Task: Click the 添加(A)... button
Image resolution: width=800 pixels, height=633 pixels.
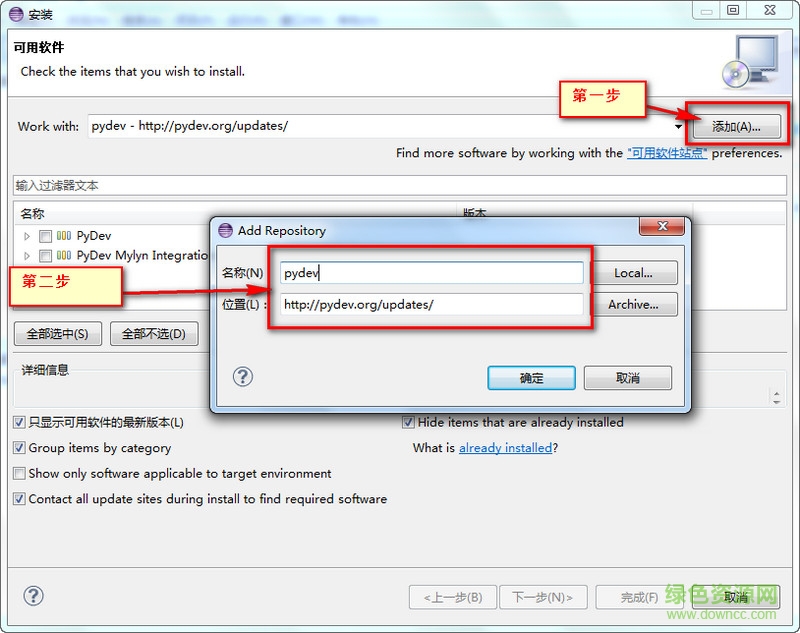Action: point(736,126)
